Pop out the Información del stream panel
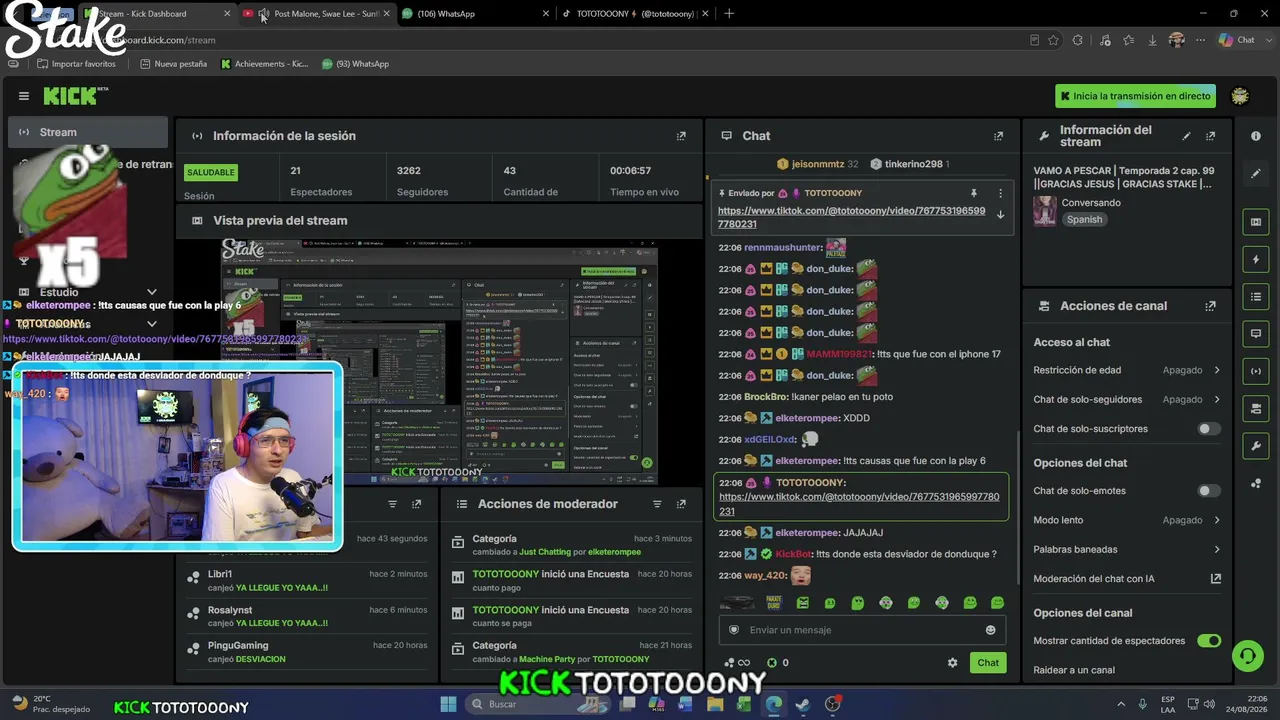This screenshot has width=1280, height=720. (1211, 136)
